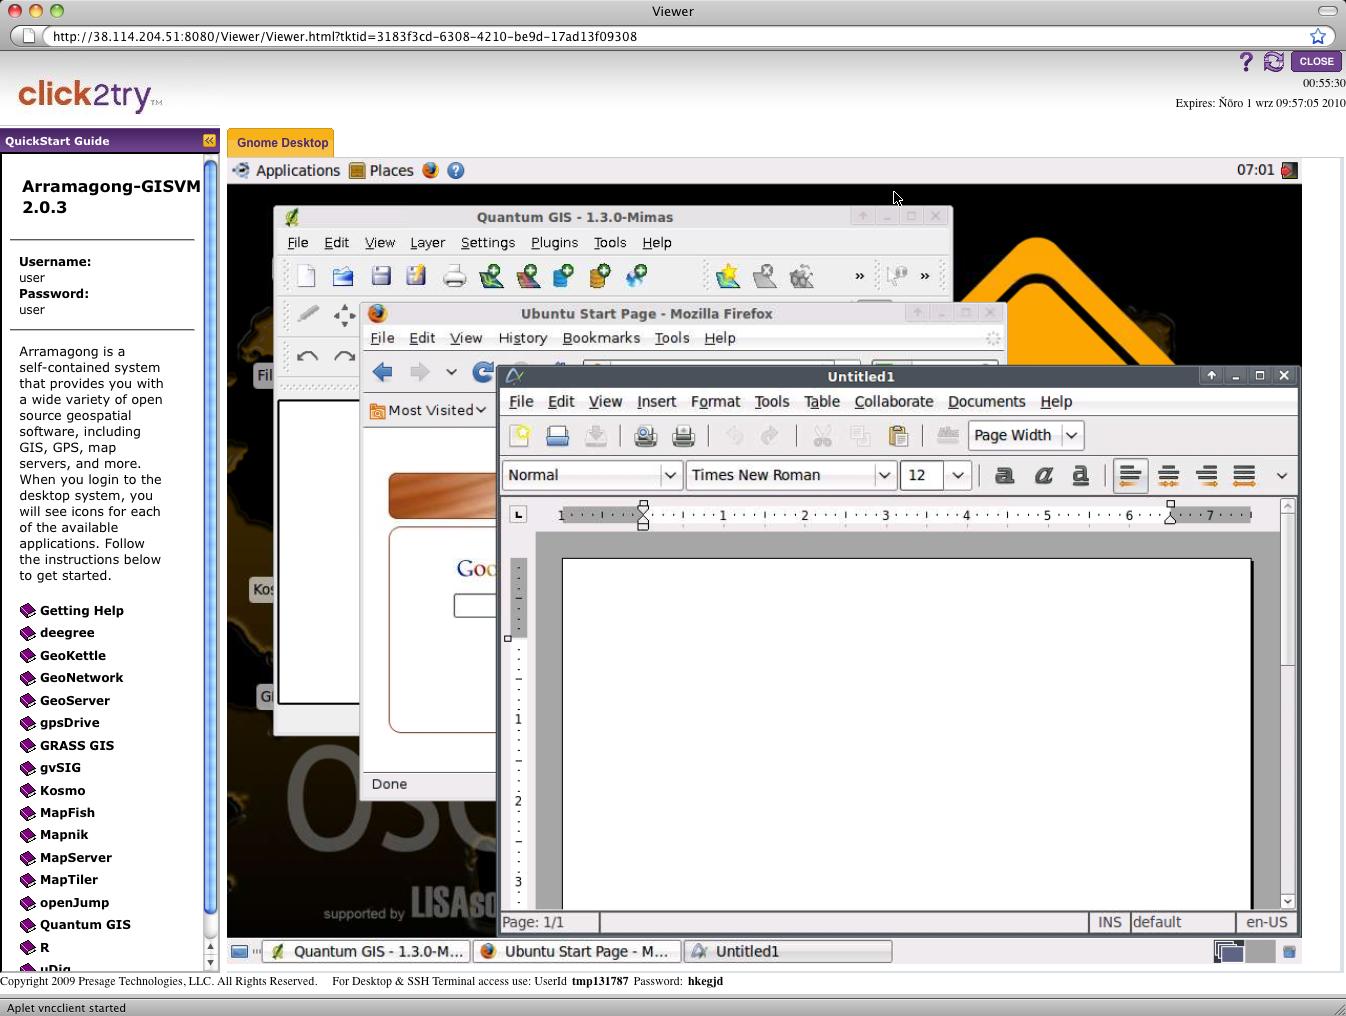Click Redo arrow in Quantum GIS toolbar

pos(345,356)
